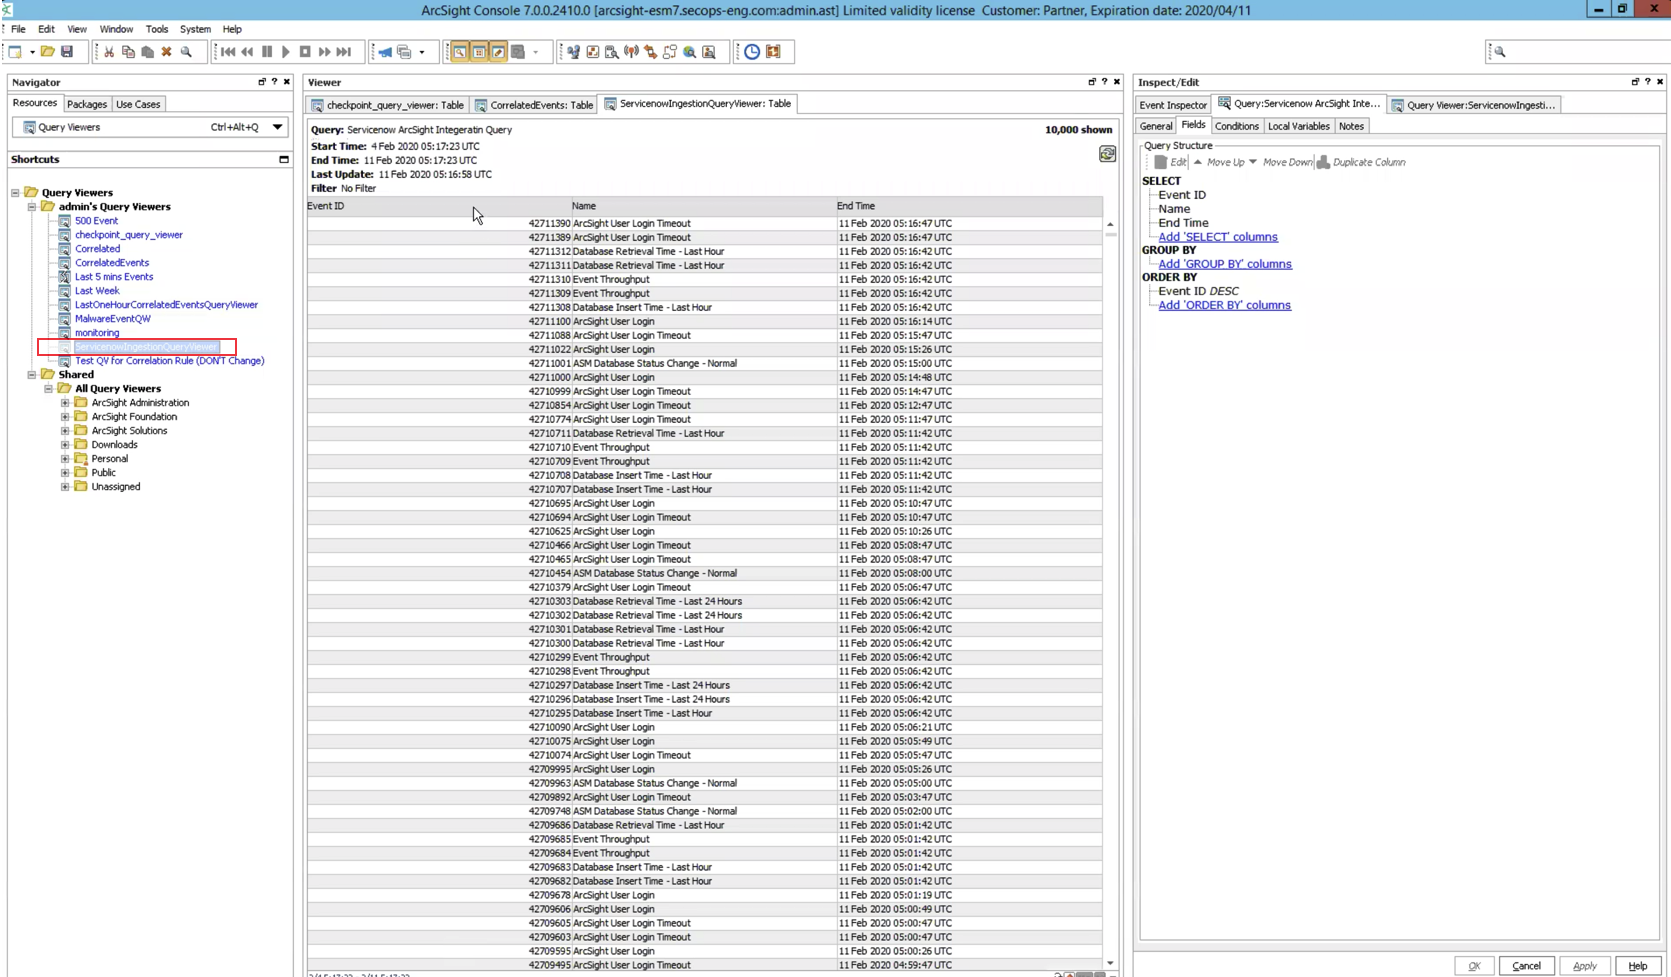Open dropdown arrow next to New icon
Viewport: 1671px width, 977px height.
click(x=32, y=52)
